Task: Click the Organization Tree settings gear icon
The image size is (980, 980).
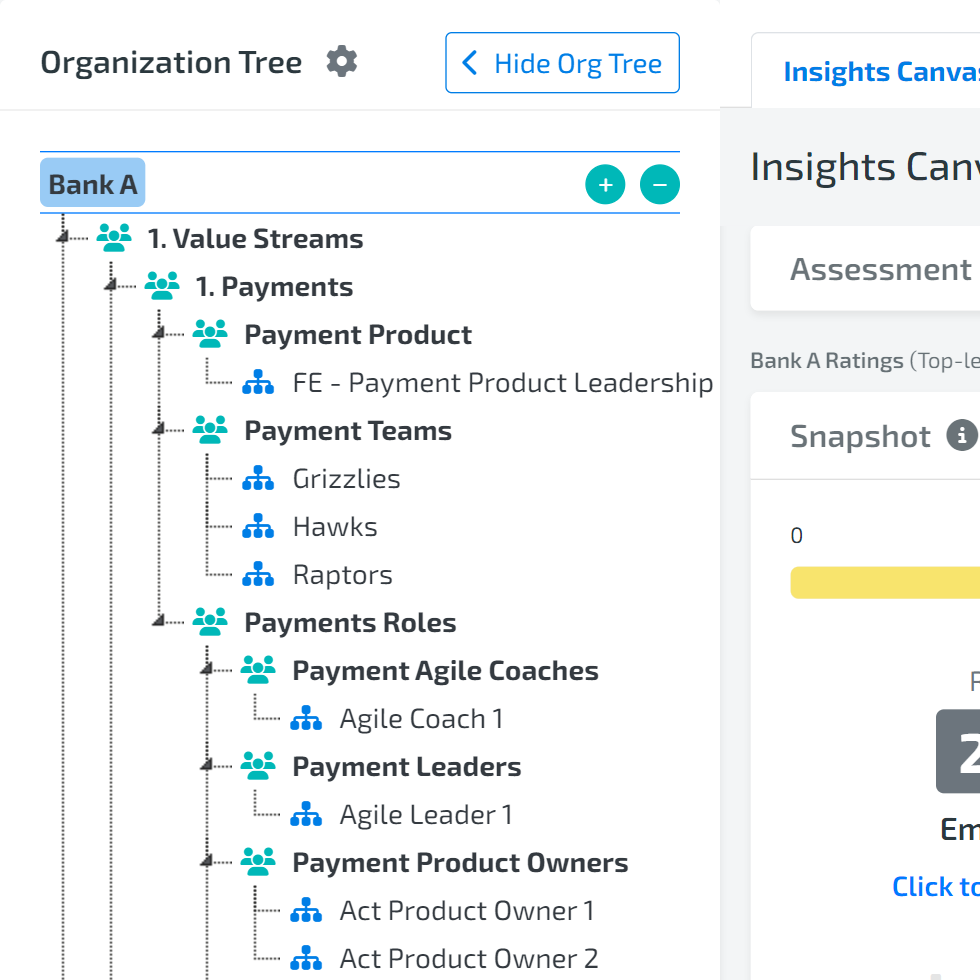Action: (x=341, y=62)
